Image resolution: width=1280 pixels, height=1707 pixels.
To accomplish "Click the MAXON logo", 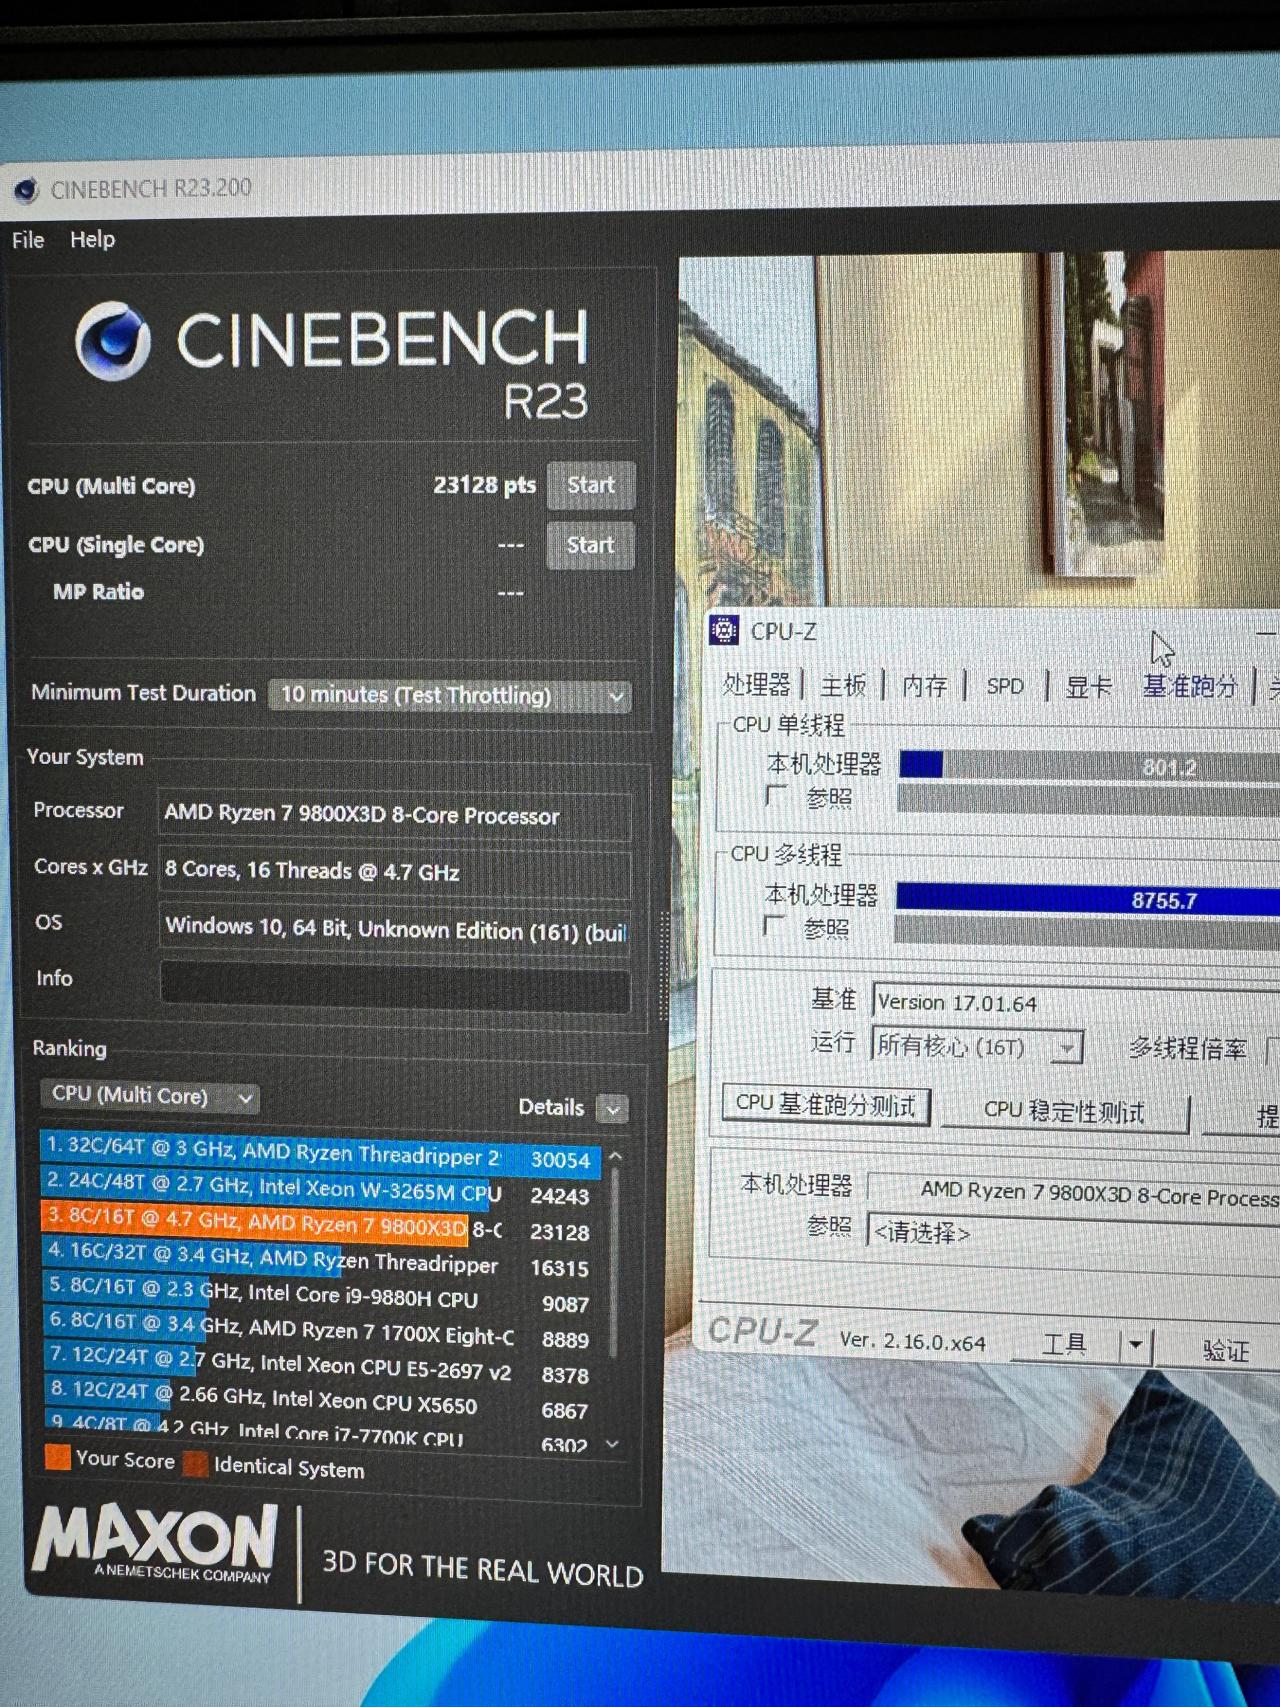I will click(x=155, y=1543).
